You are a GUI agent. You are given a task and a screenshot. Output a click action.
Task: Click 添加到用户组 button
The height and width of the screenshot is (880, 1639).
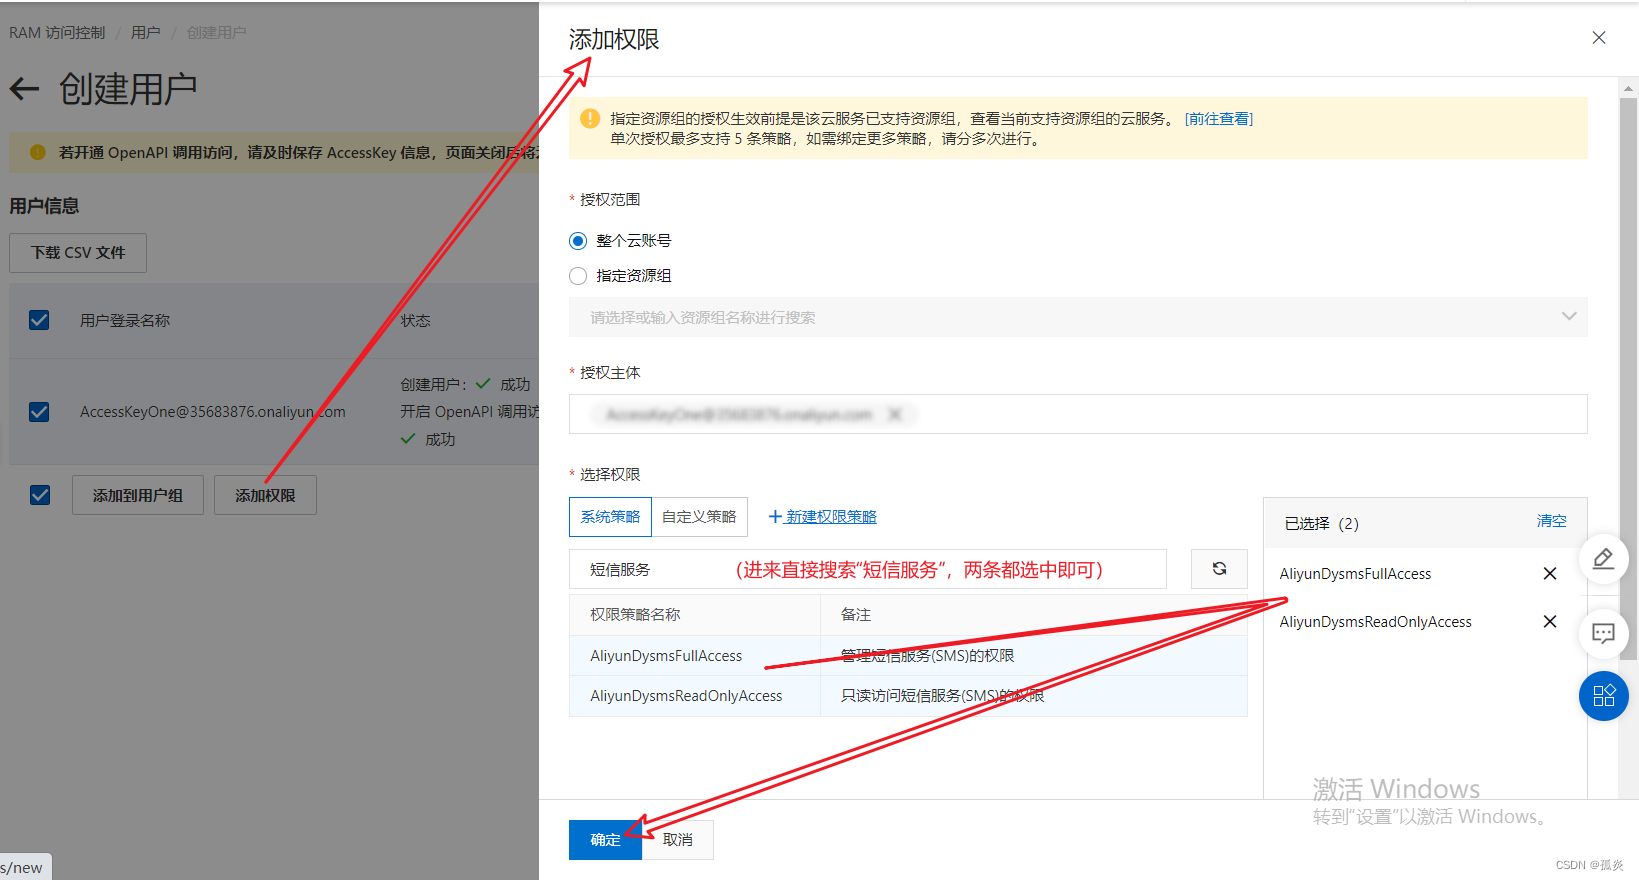click(x=138, y=495)
